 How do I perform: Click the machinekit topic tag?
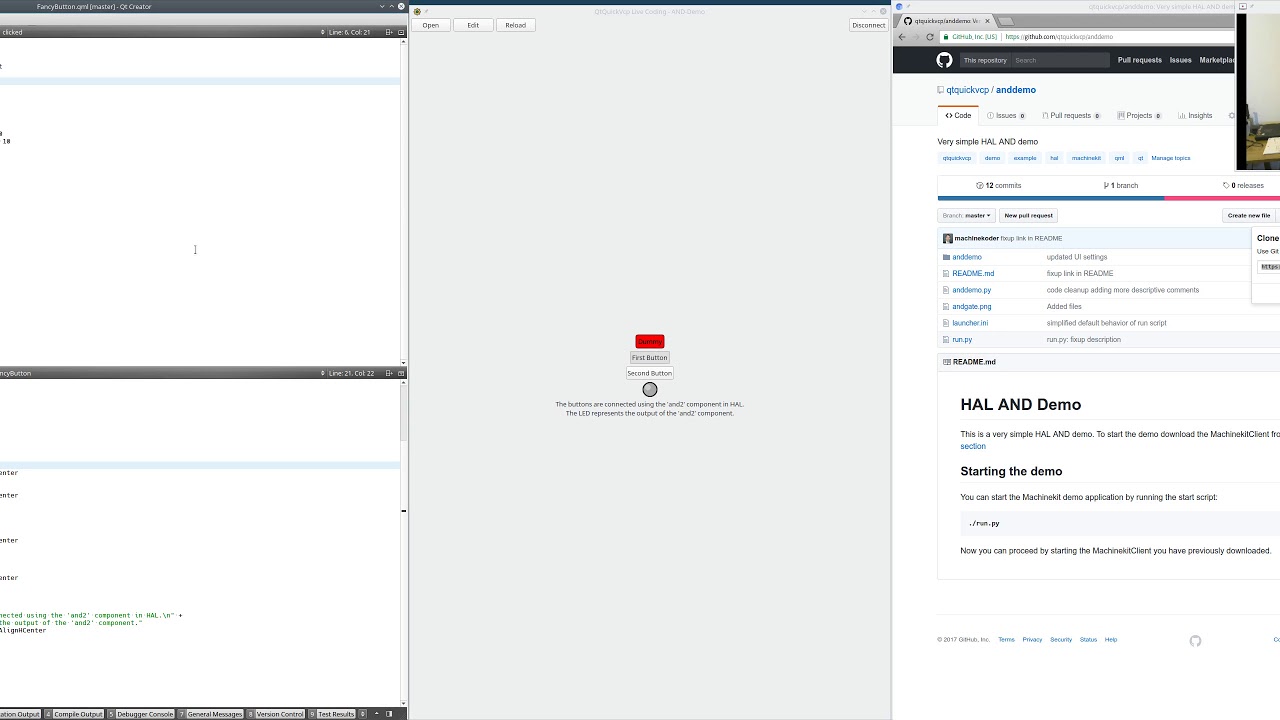(1086, 158)
